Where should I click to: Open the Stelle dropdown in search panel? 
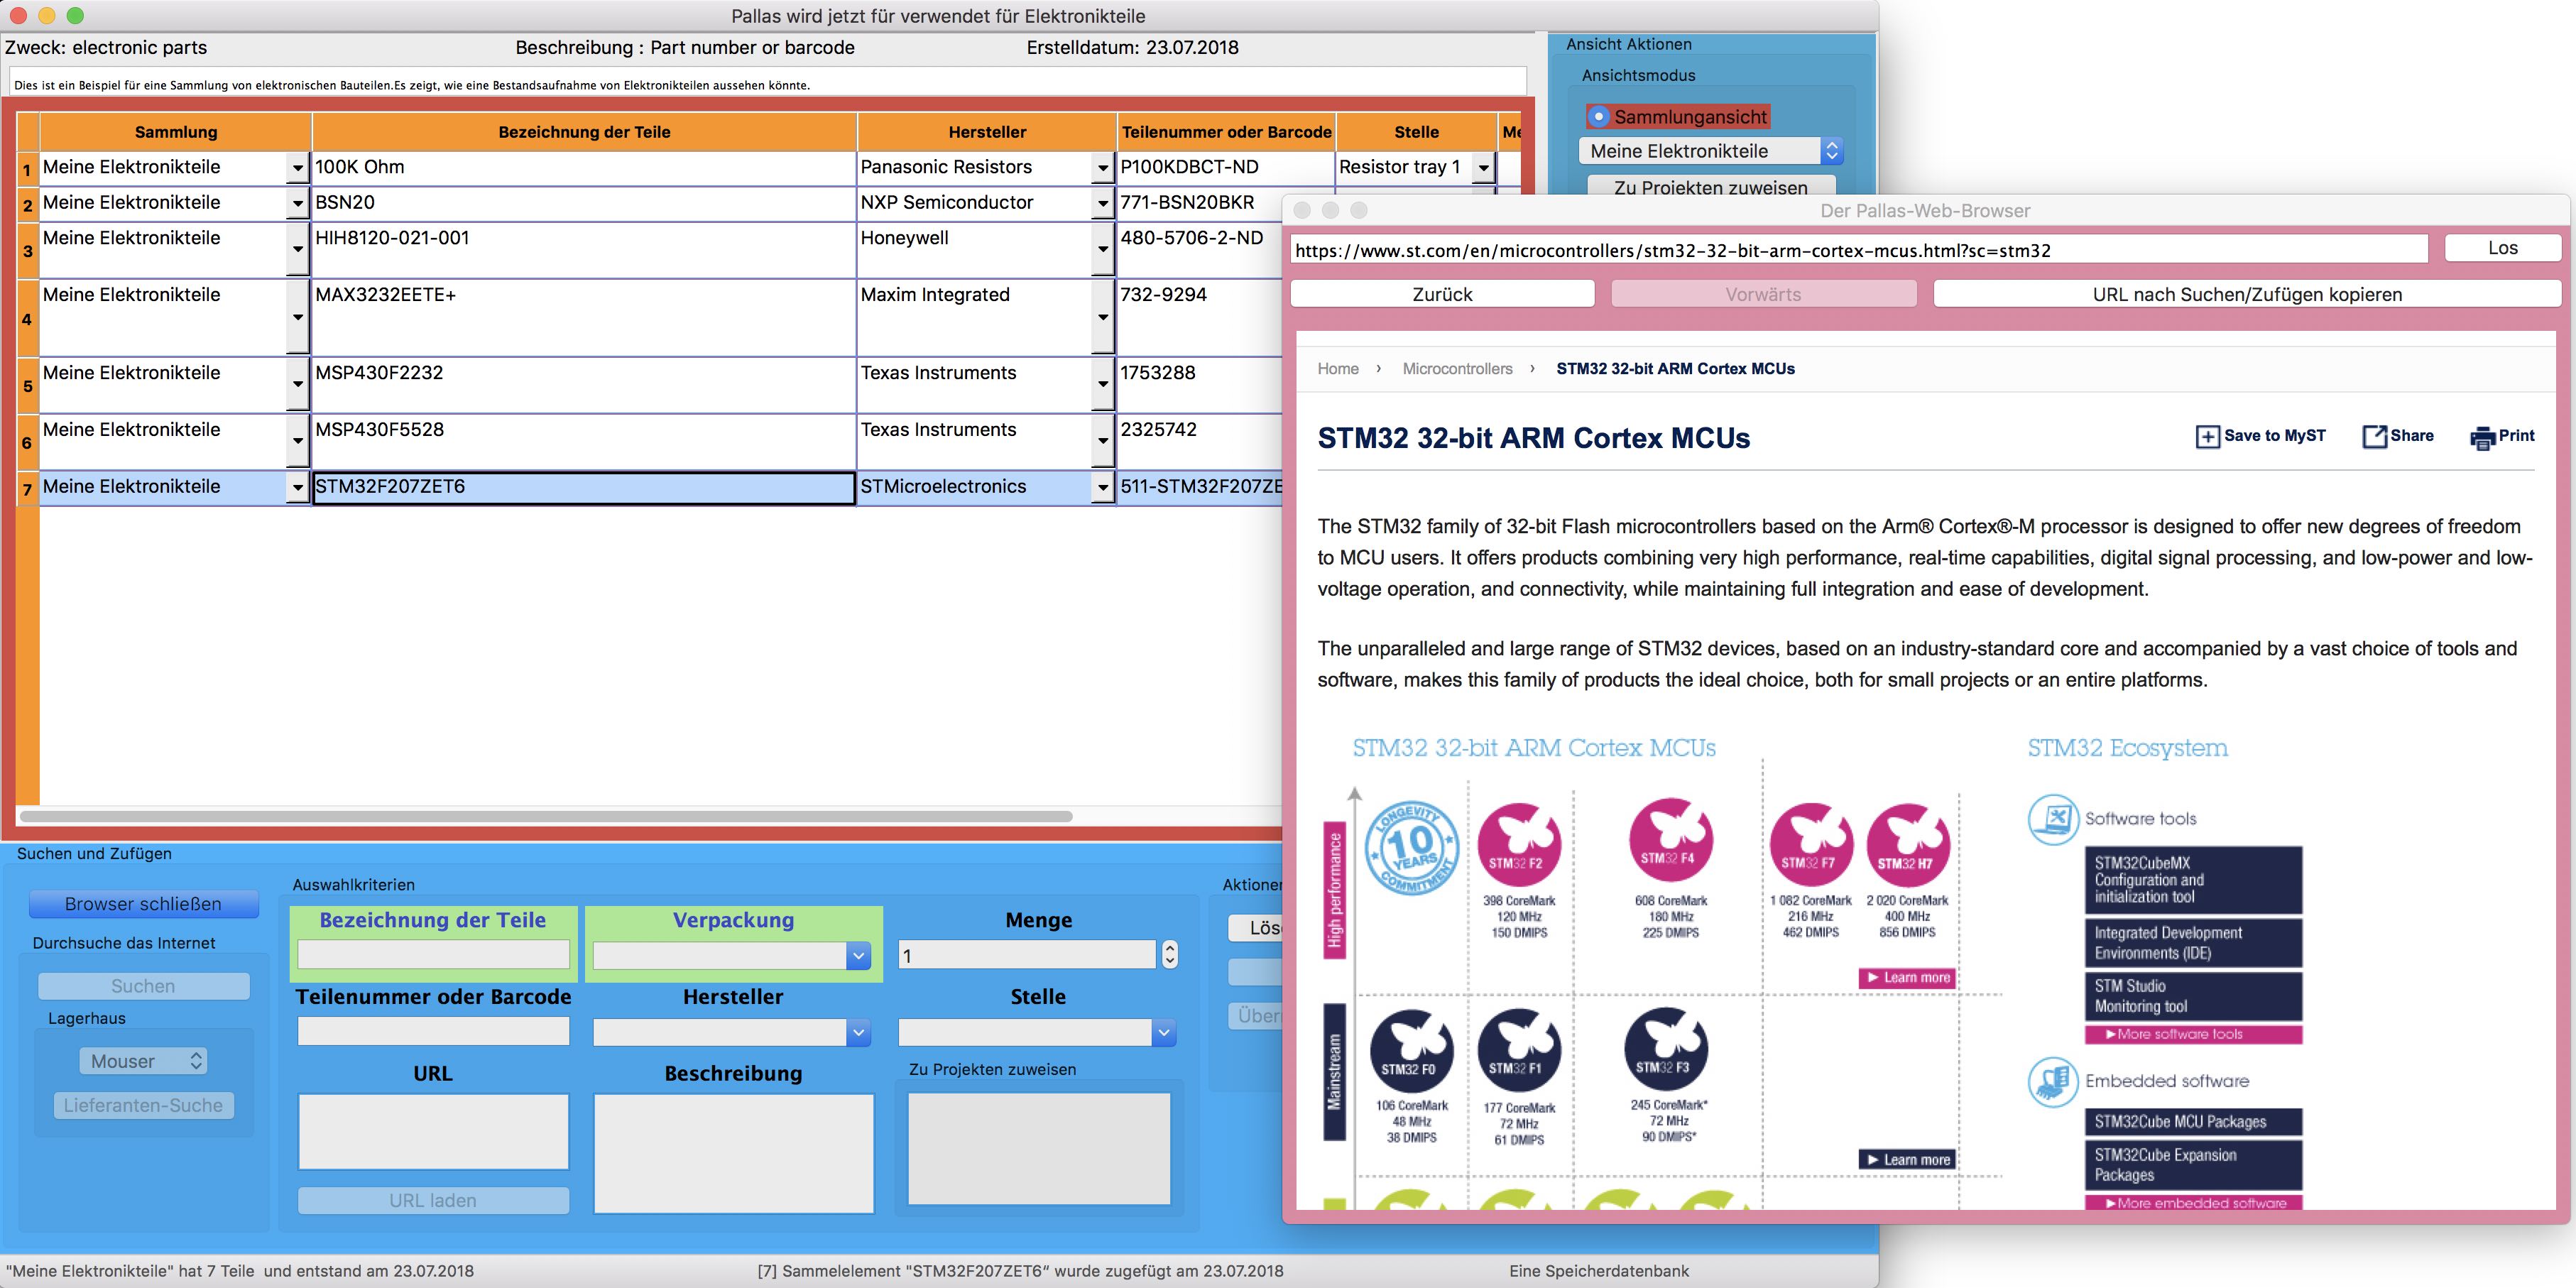click(1163, 1032)
